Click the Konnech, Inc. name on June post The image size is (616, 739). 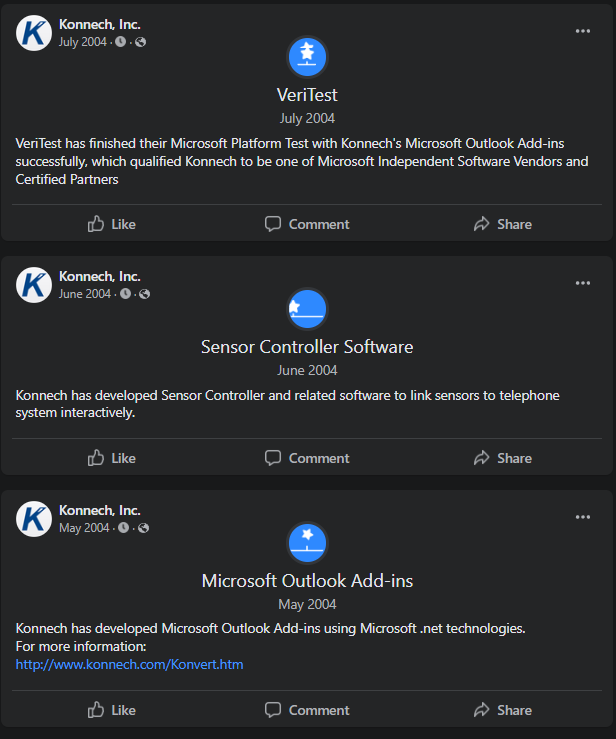99,276
